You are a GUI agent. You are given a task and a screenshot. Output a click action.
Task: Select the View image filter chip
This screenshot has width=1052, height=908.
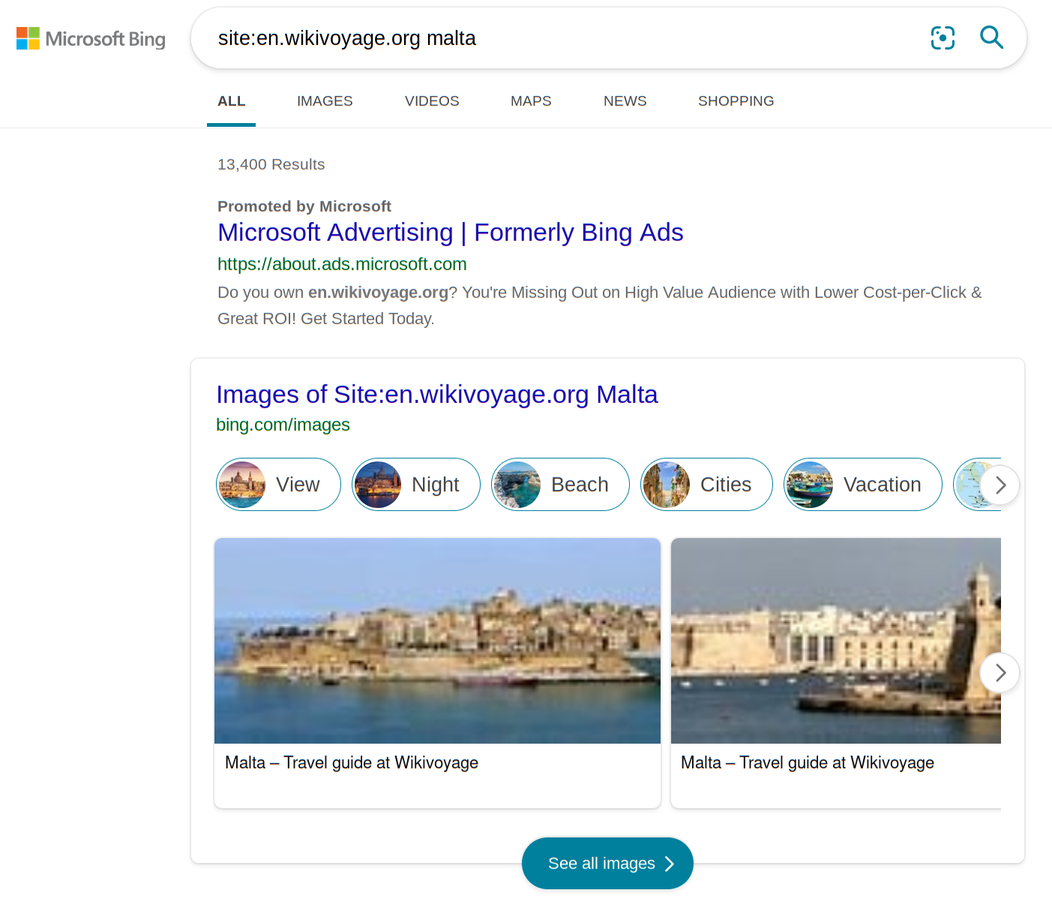pos(278,485)
